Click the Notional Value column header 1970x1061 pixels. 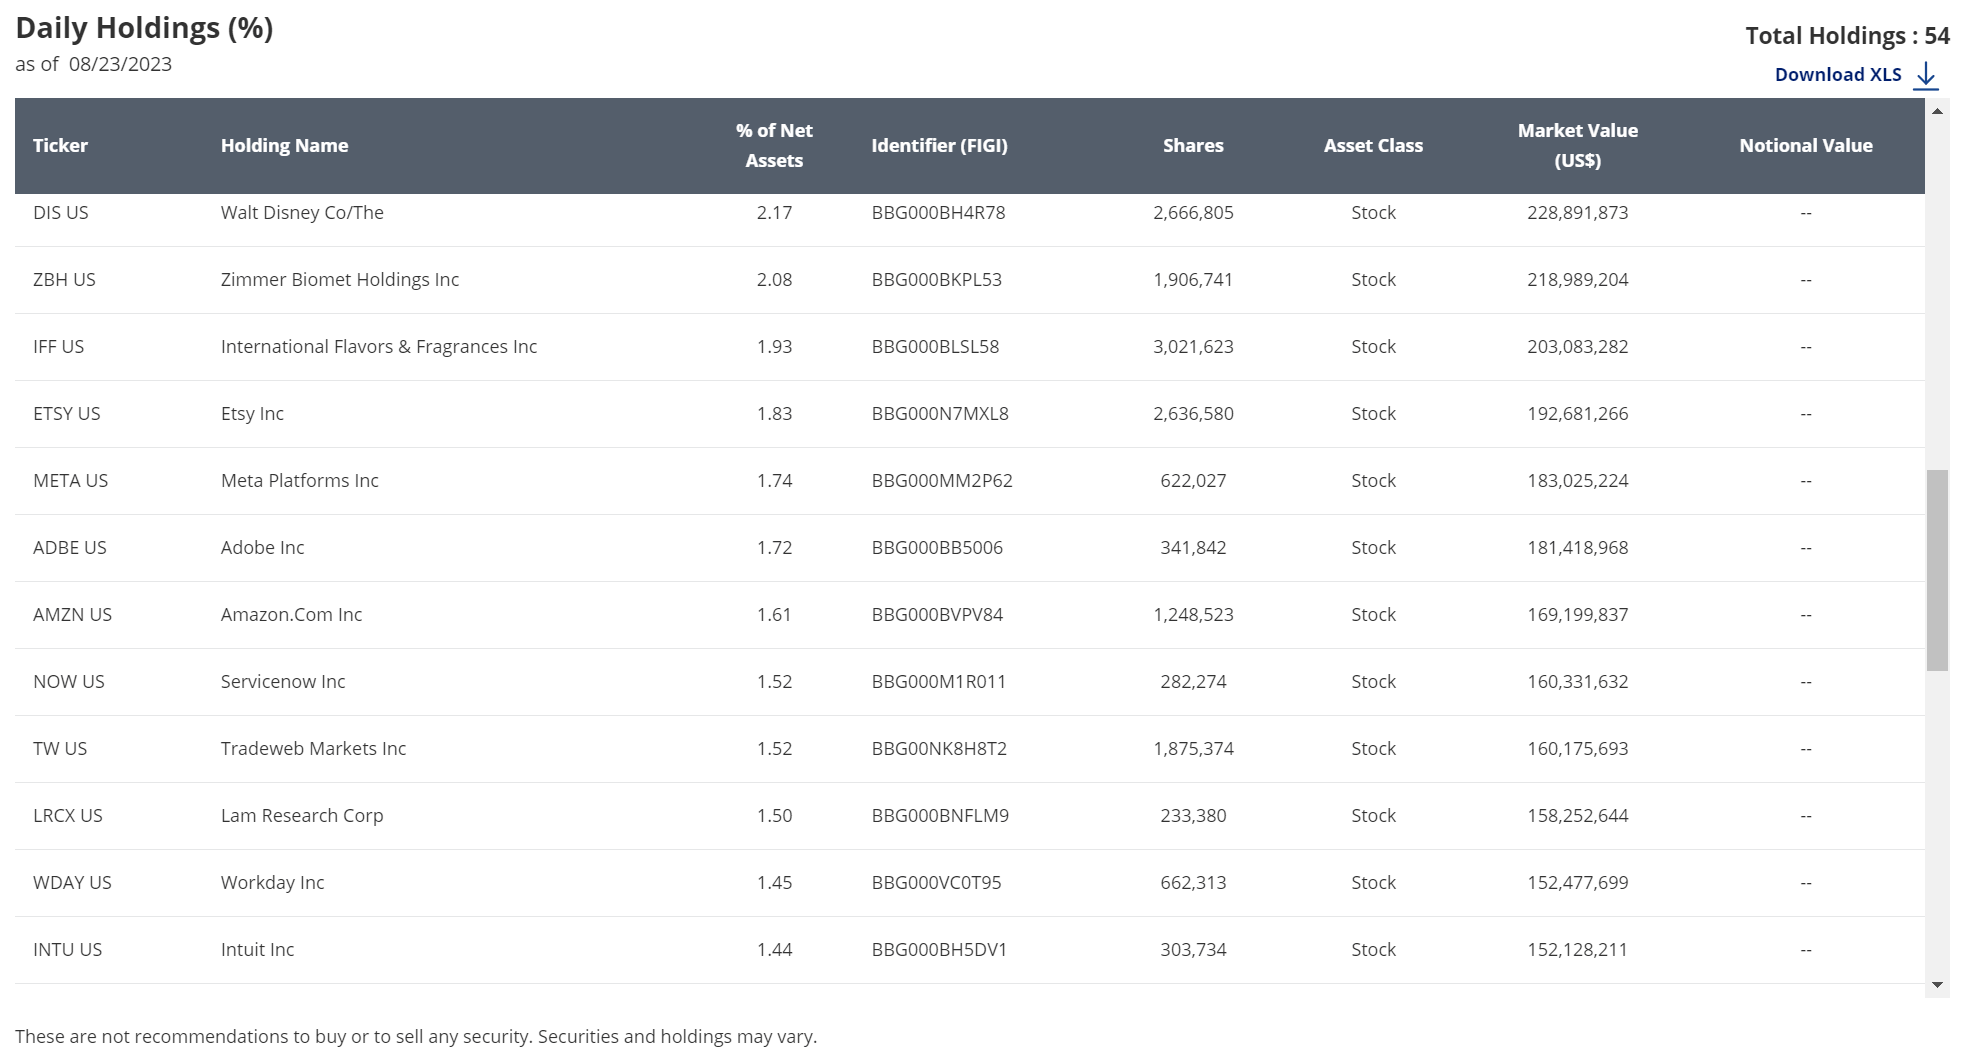pyautogui.click(x=1805, y=146)
